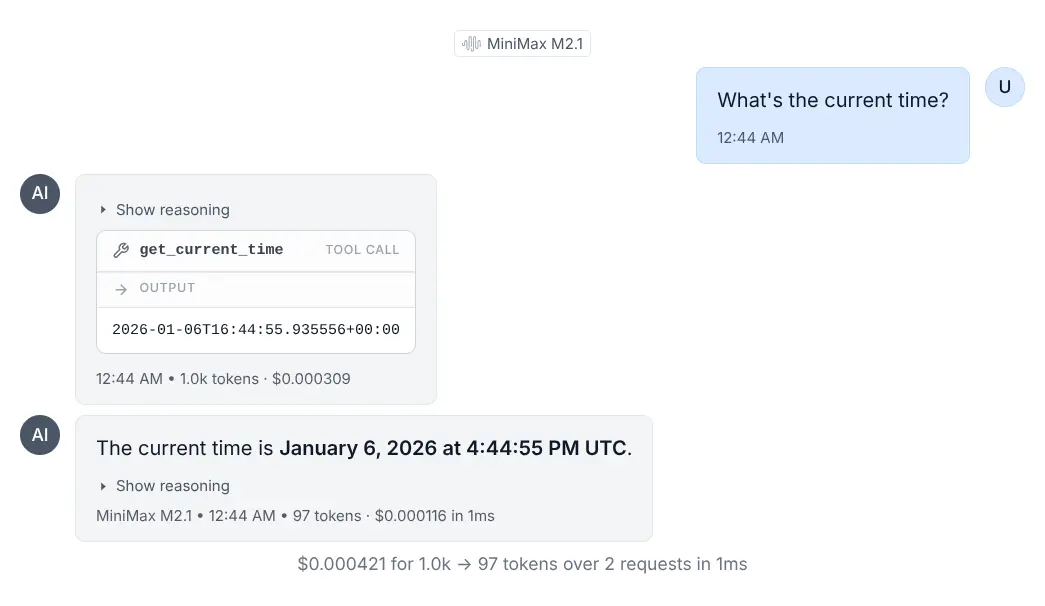
Task: Click the user message "What's the current time?"
Action: pyautogui.click(x=833, y=100)
